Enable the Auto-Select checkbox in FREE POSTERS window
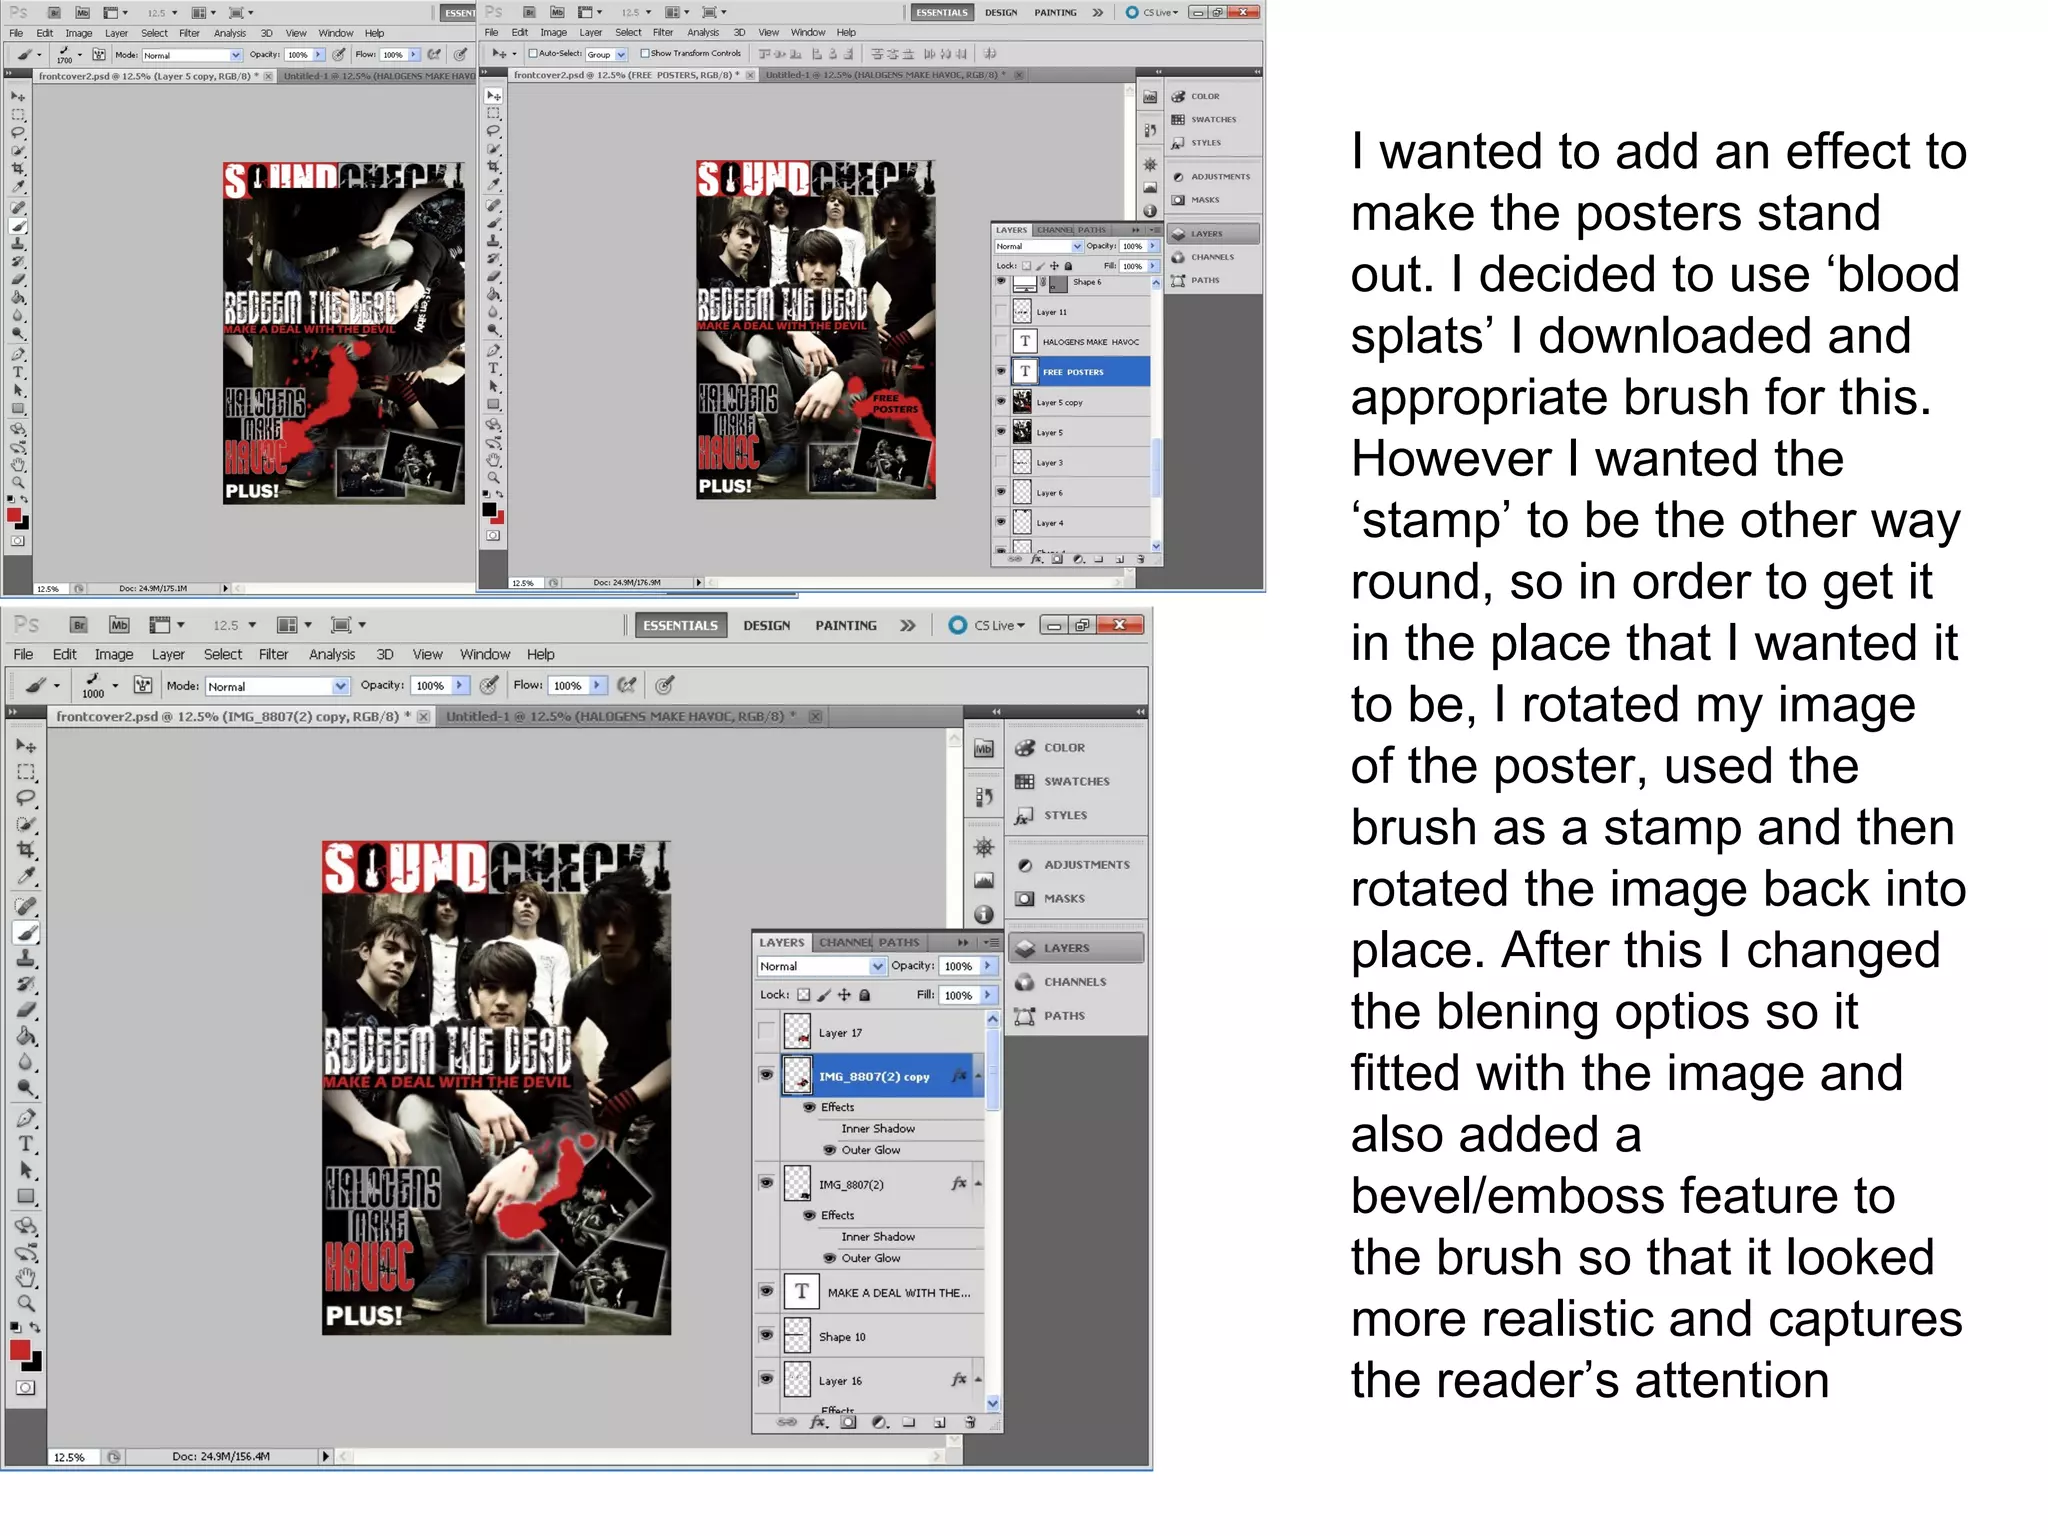This screenshot has height=1536, width=2048. click(x=533, y=54)
